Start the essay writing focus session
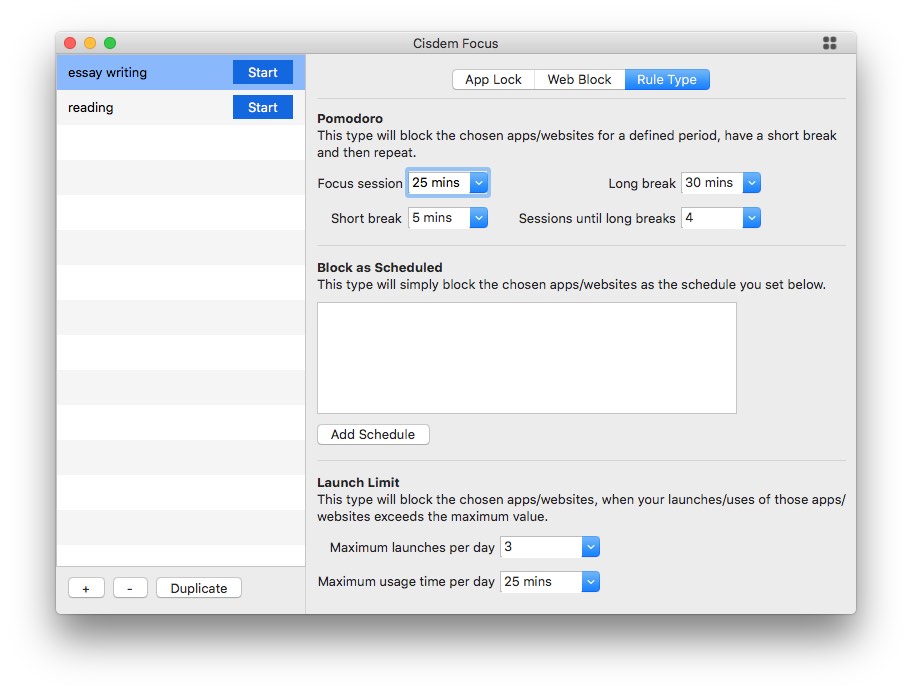Viewport: 912px width, 694px height. tap(262, 72)
